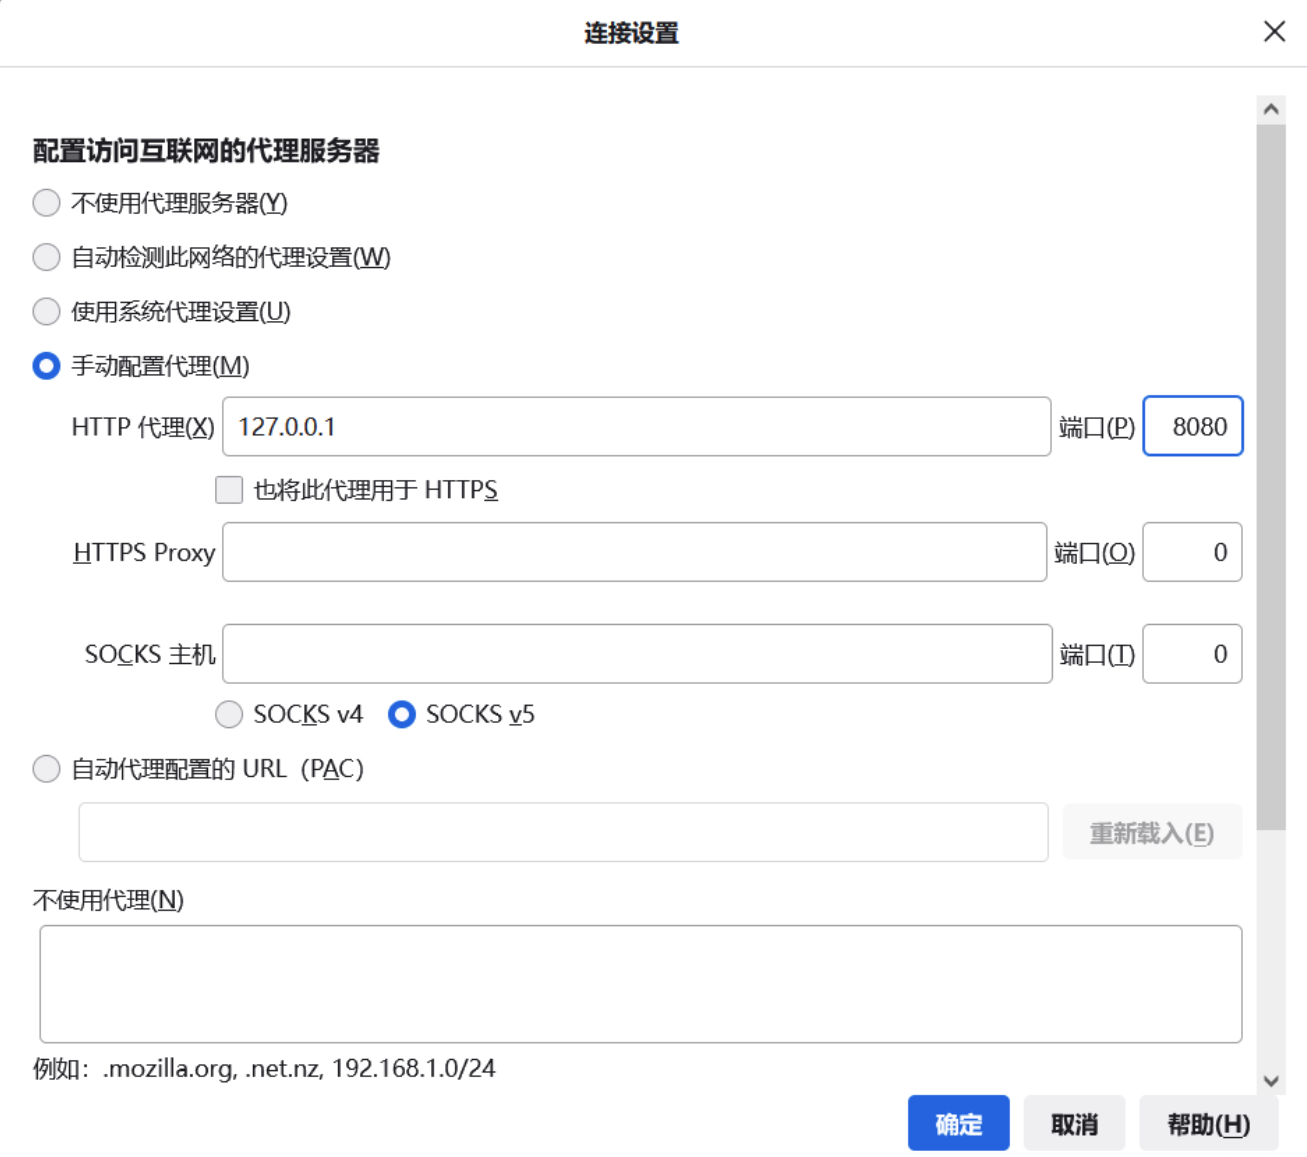The width and height of the screenshot is (1307, 1157).
Task: Click the 确定 button
Action: 958,1123
